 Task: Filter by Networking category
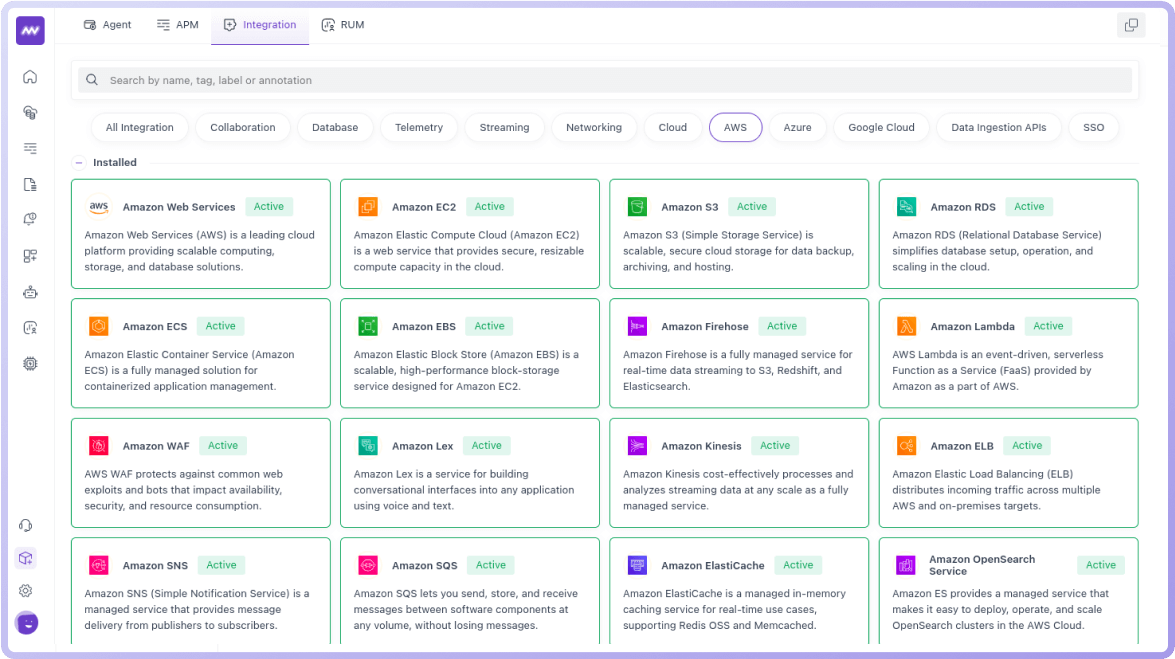point(593,127)
